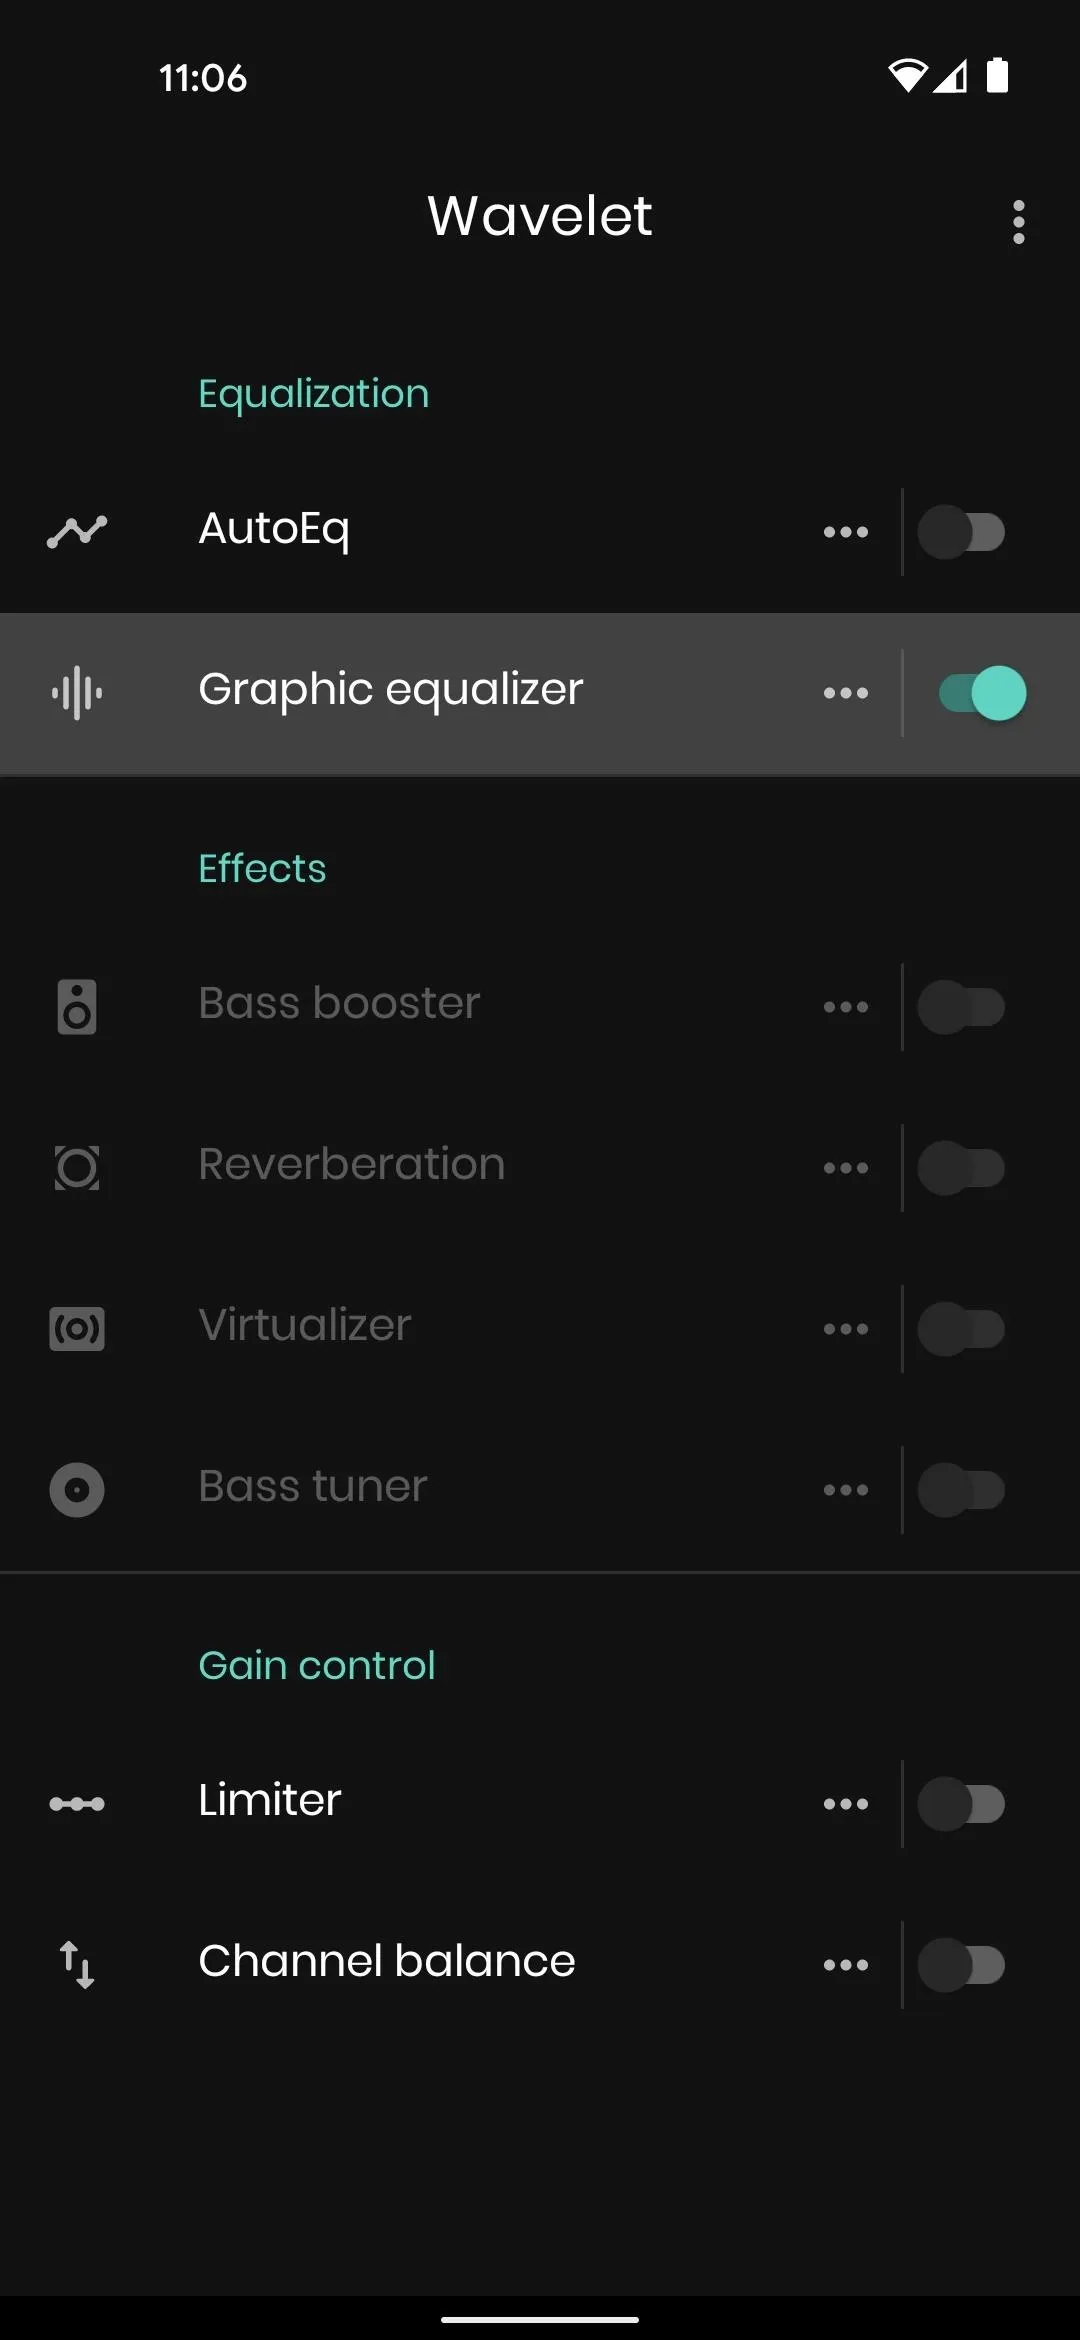Tap the Virtualizer surround icon
The height and width of the screenshot is (2340, 1080).
point(77,1328)
